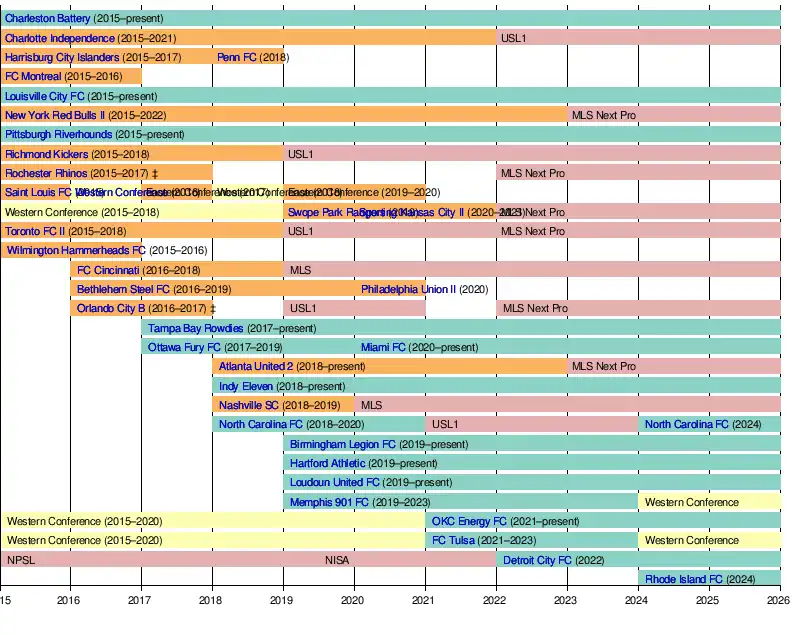800x635 pixels.
Task: Click the Charlotte Independence link
Action: [59, 38]
